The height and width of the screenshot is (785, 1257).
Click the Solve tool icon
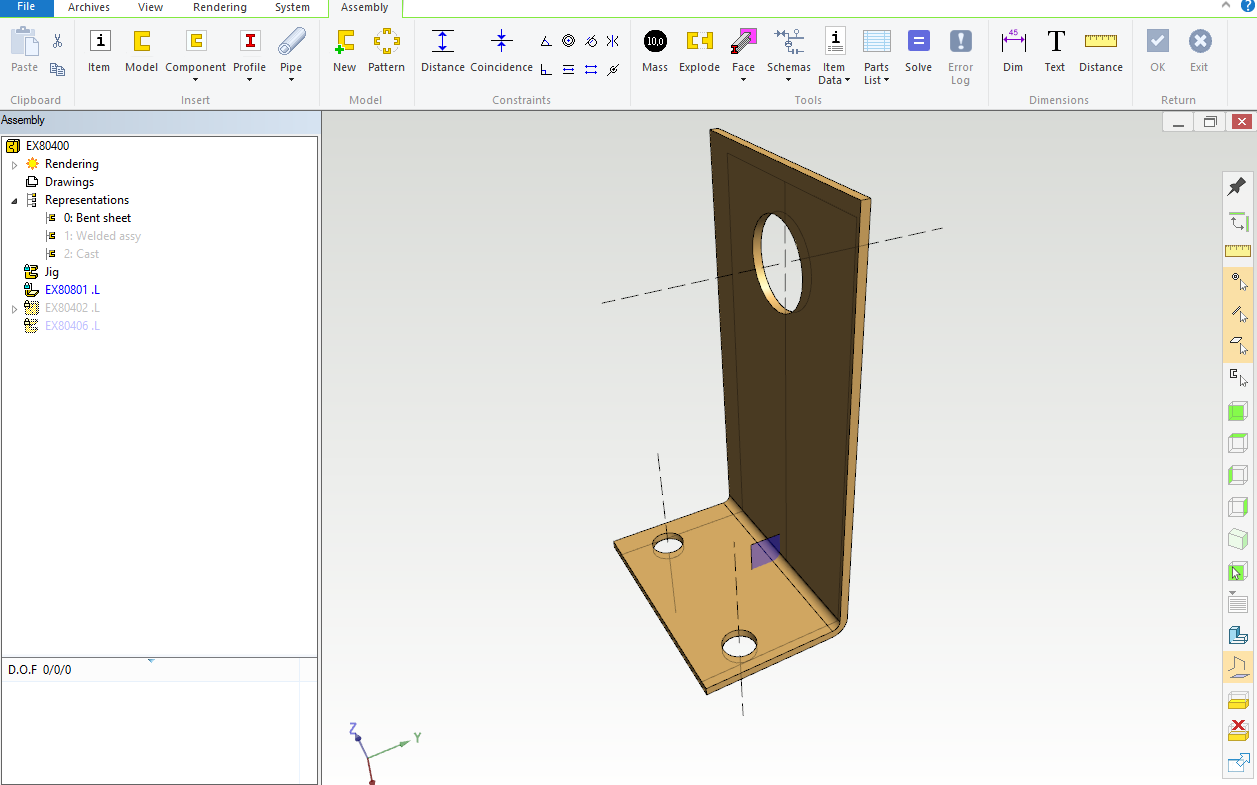pyautogui.click(x=918, y=50)
